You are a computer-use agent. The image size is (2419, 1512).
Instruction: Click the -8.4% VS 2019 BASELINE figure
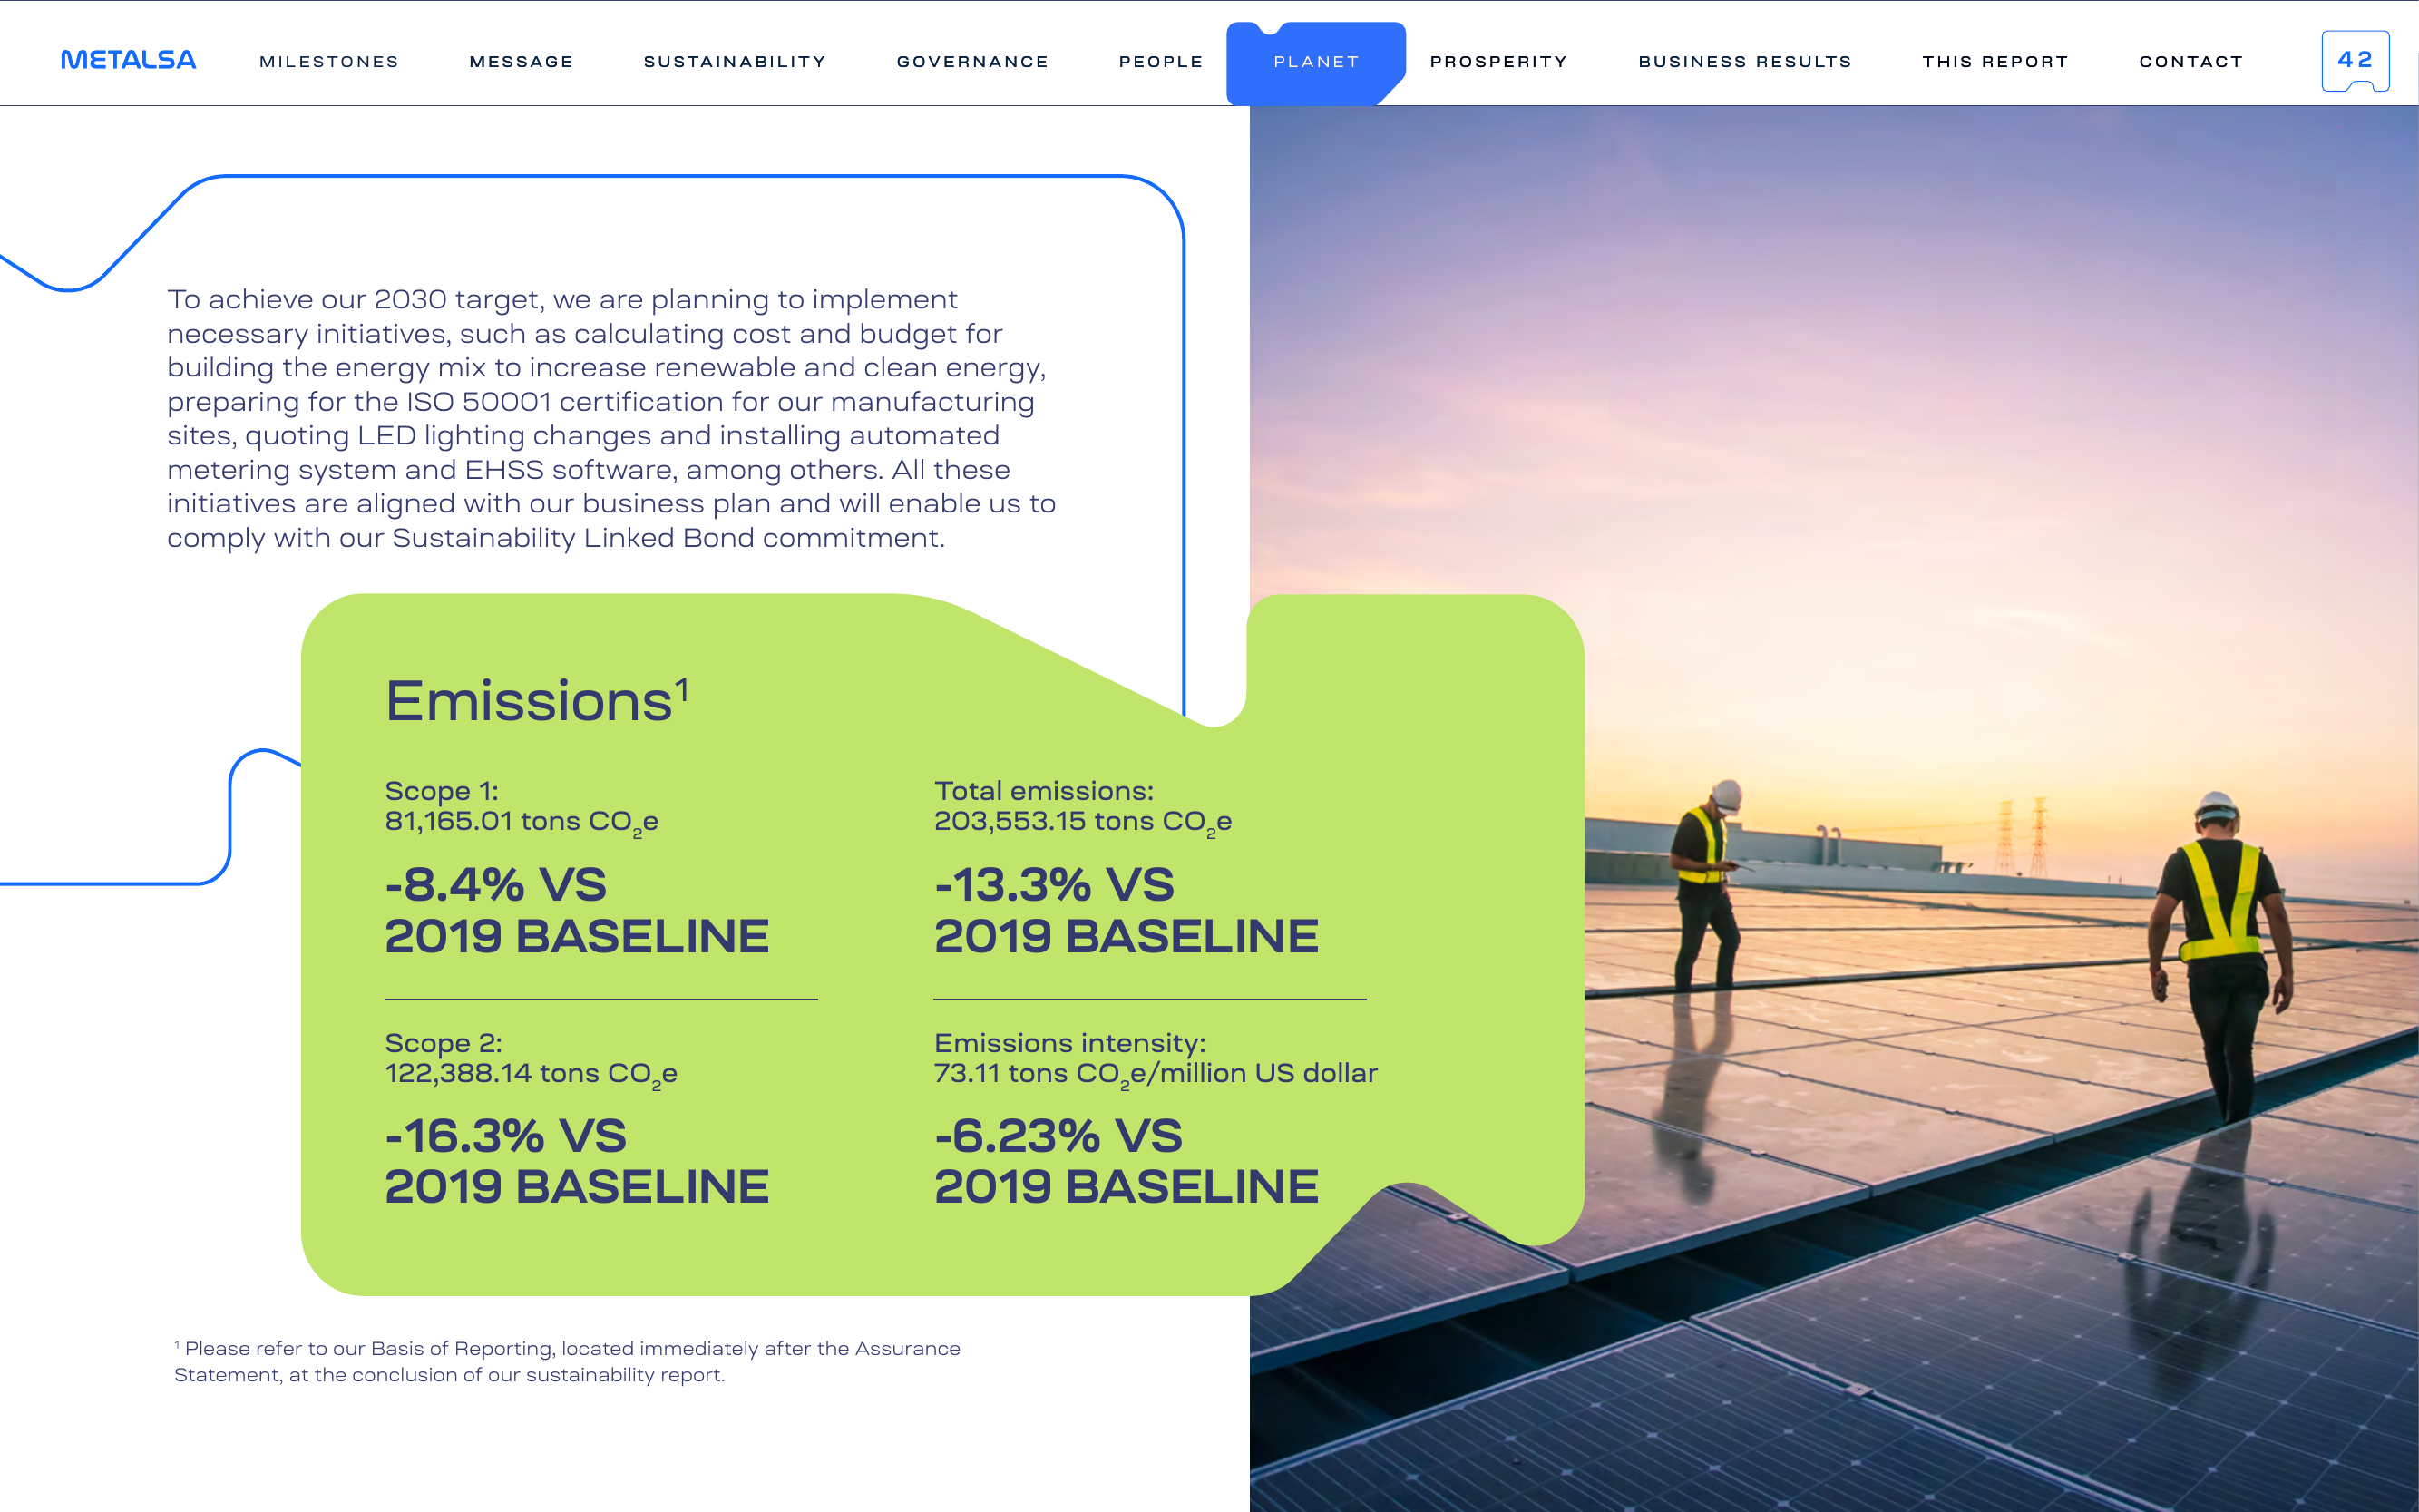coord(577,910)
